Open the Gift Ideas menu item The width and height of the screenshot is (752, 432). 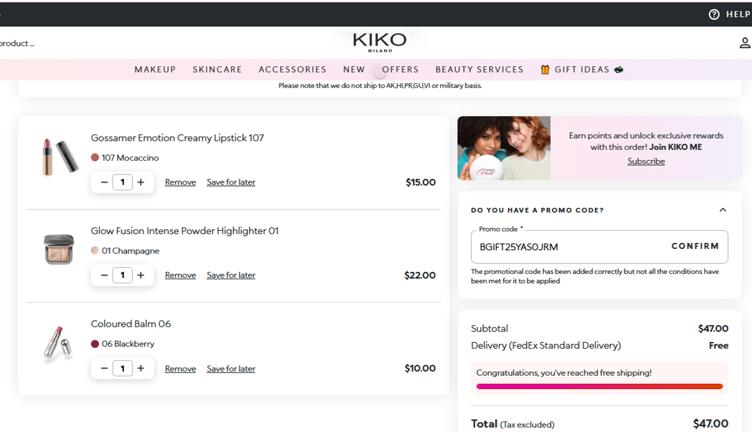pyautogui.click(x=582, y=70)
